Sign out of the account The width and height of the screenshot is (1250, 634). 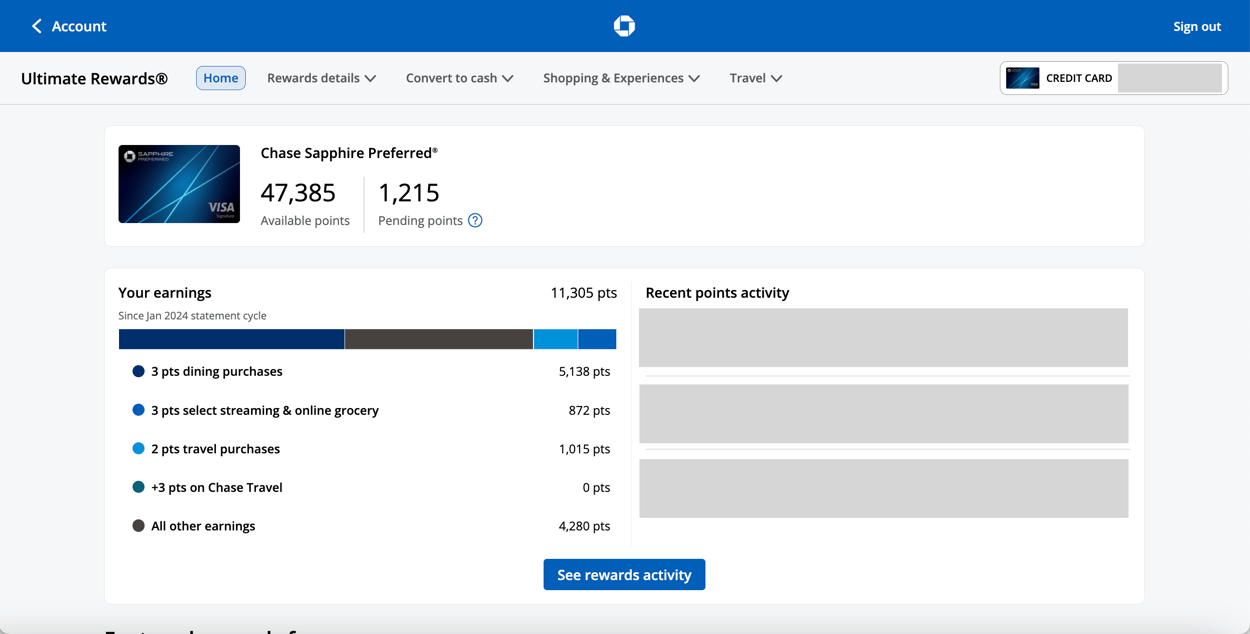click(1196, 26)
